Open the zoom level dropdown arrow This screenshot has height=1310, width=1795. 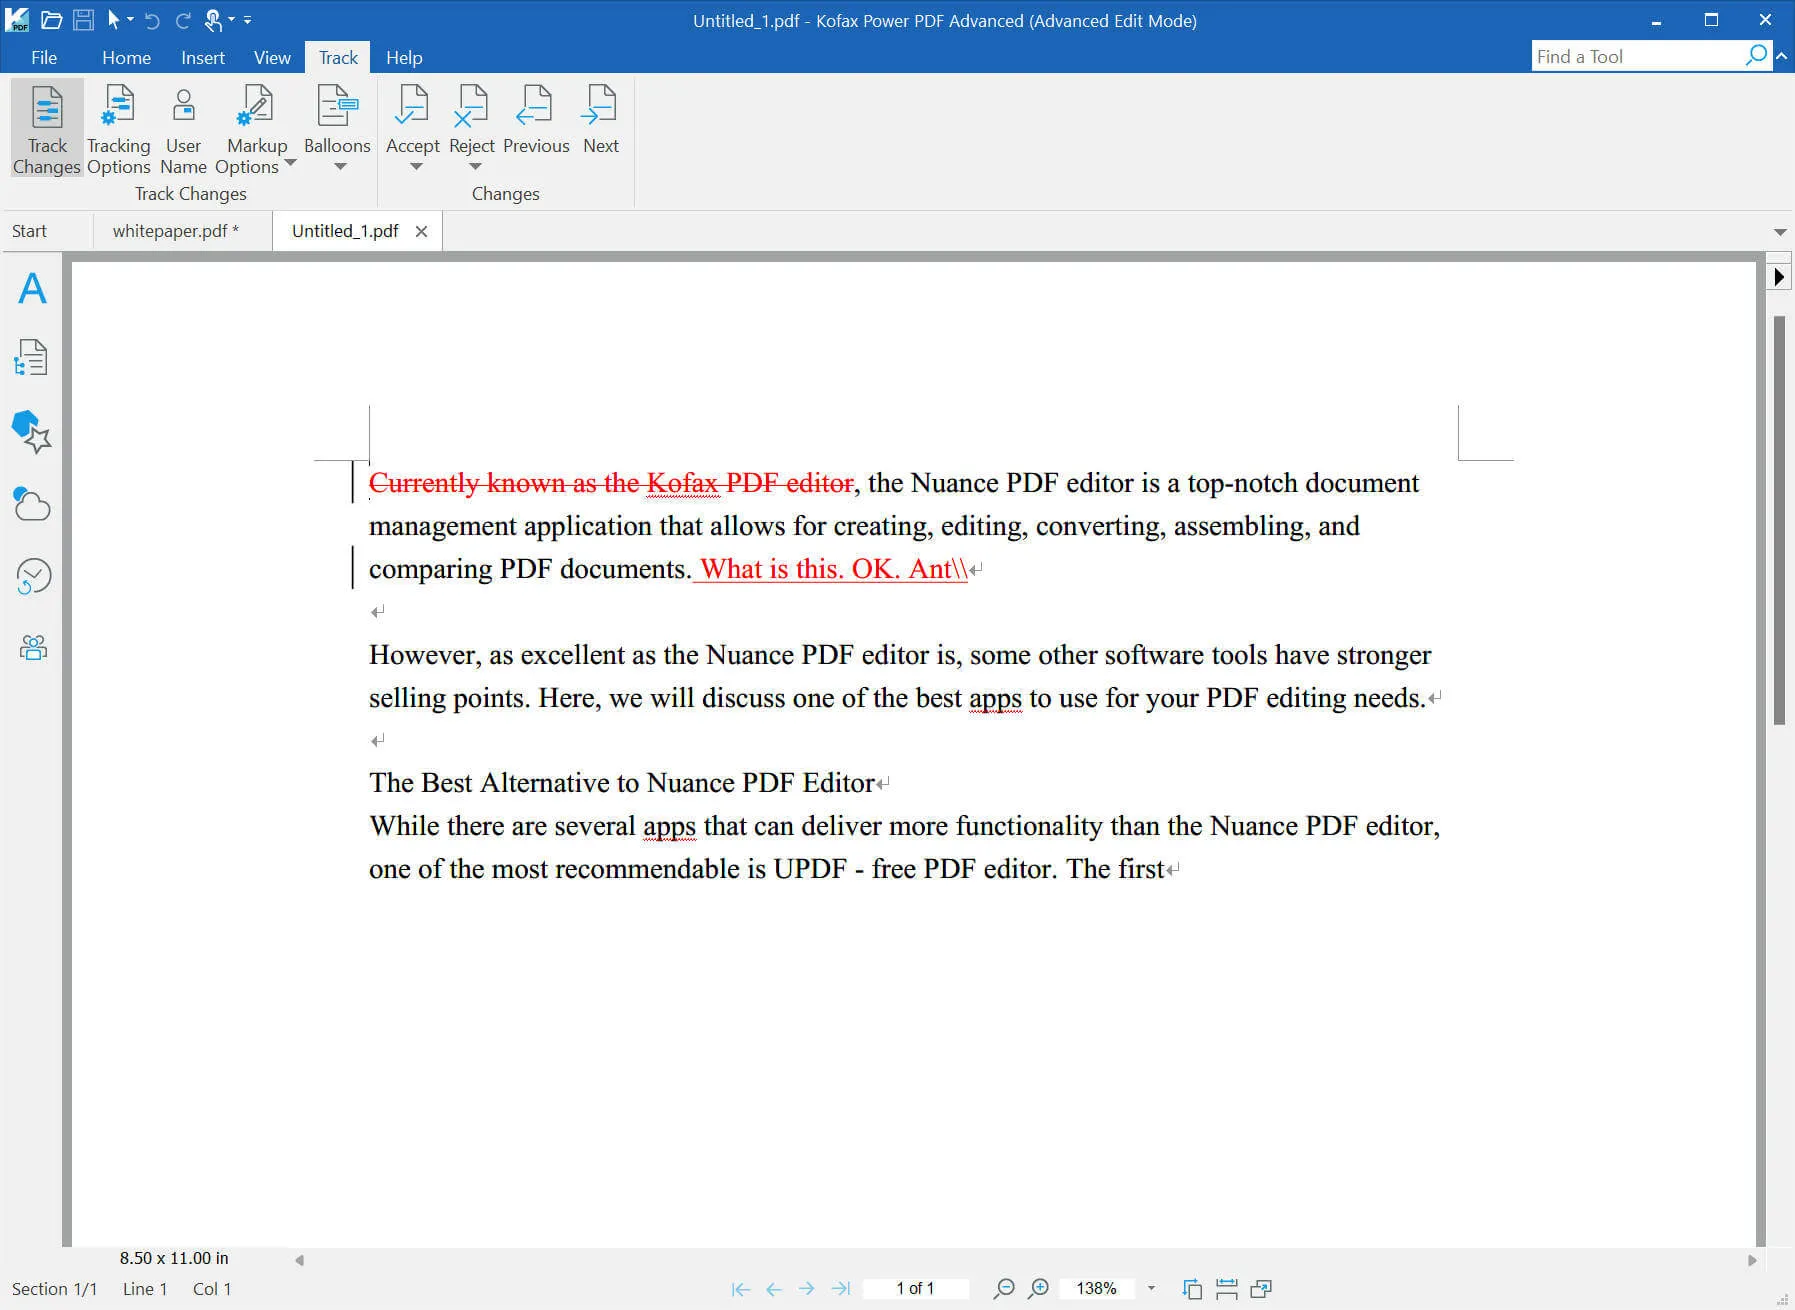tap(1152, 1289)
